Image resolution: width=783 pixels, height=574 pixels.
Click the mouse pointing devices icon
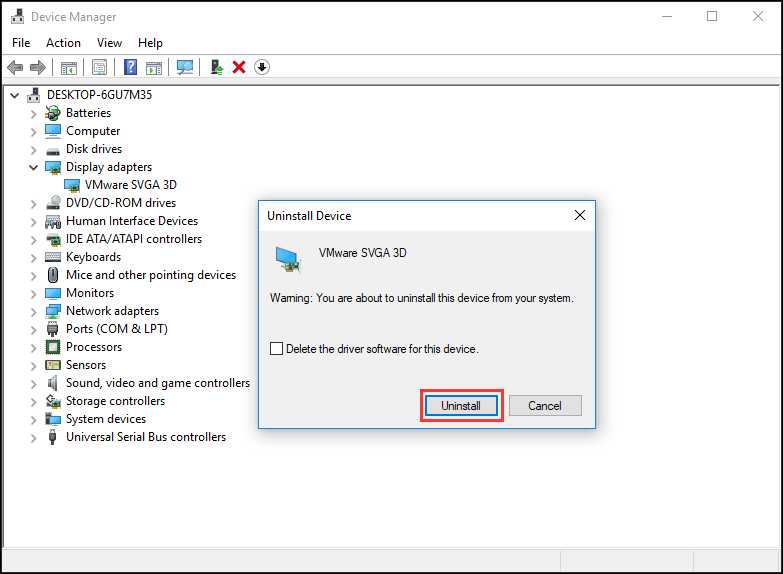coord(53,275)
